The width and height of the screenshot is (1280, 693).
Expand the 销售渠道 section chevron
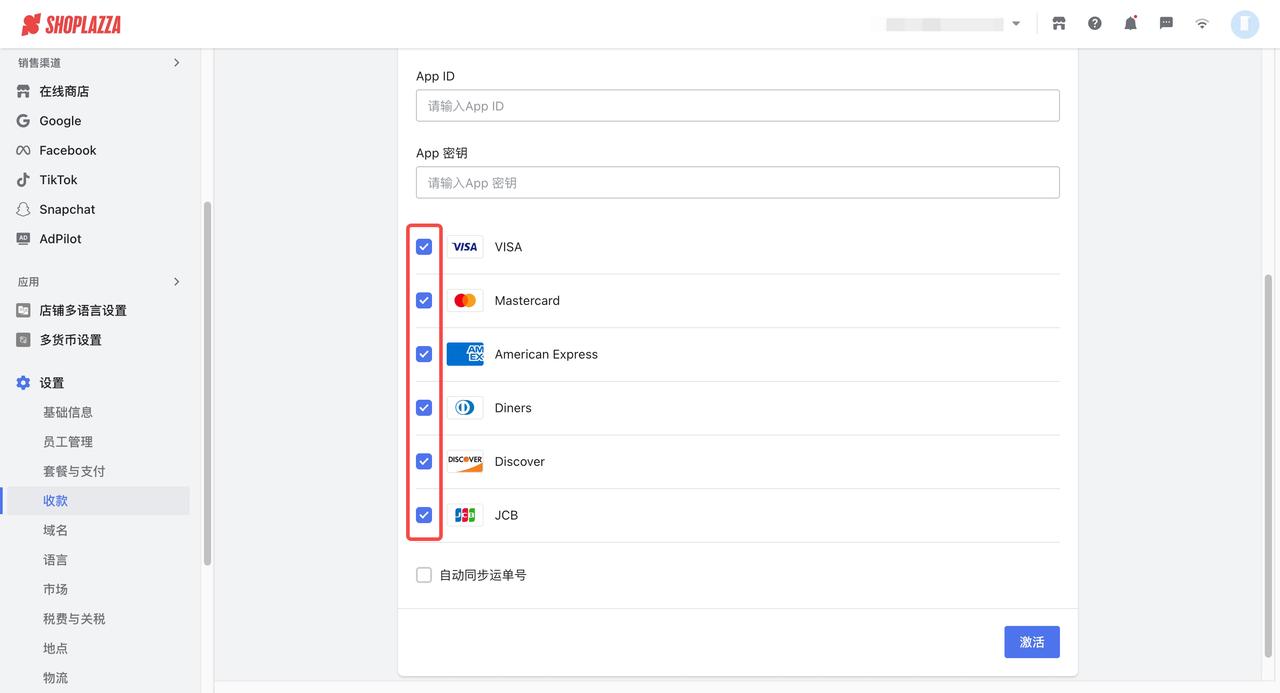pyautogui.click(x=177, y=63)
